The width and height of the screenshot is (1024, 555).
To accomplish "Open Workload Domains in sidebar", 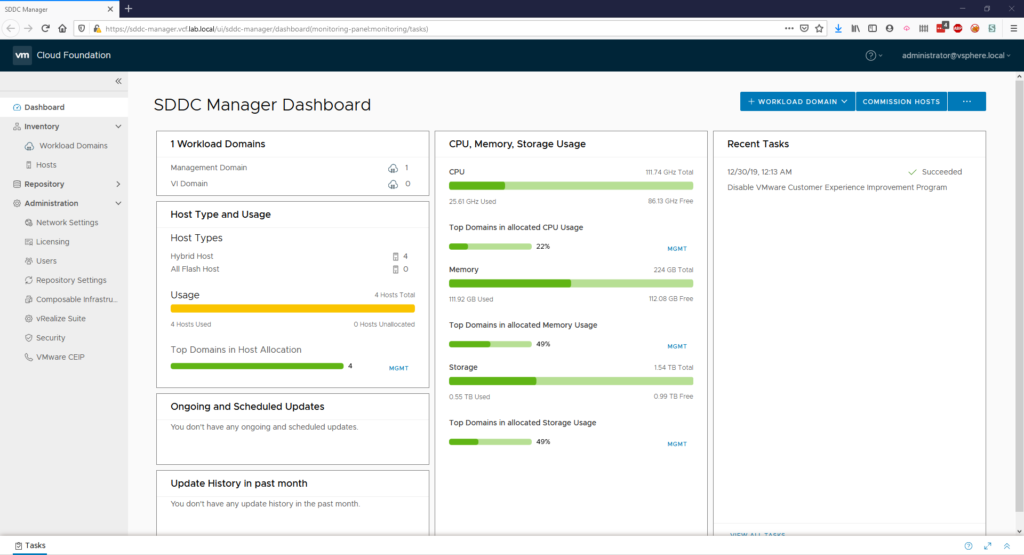I will click(73, 146).
